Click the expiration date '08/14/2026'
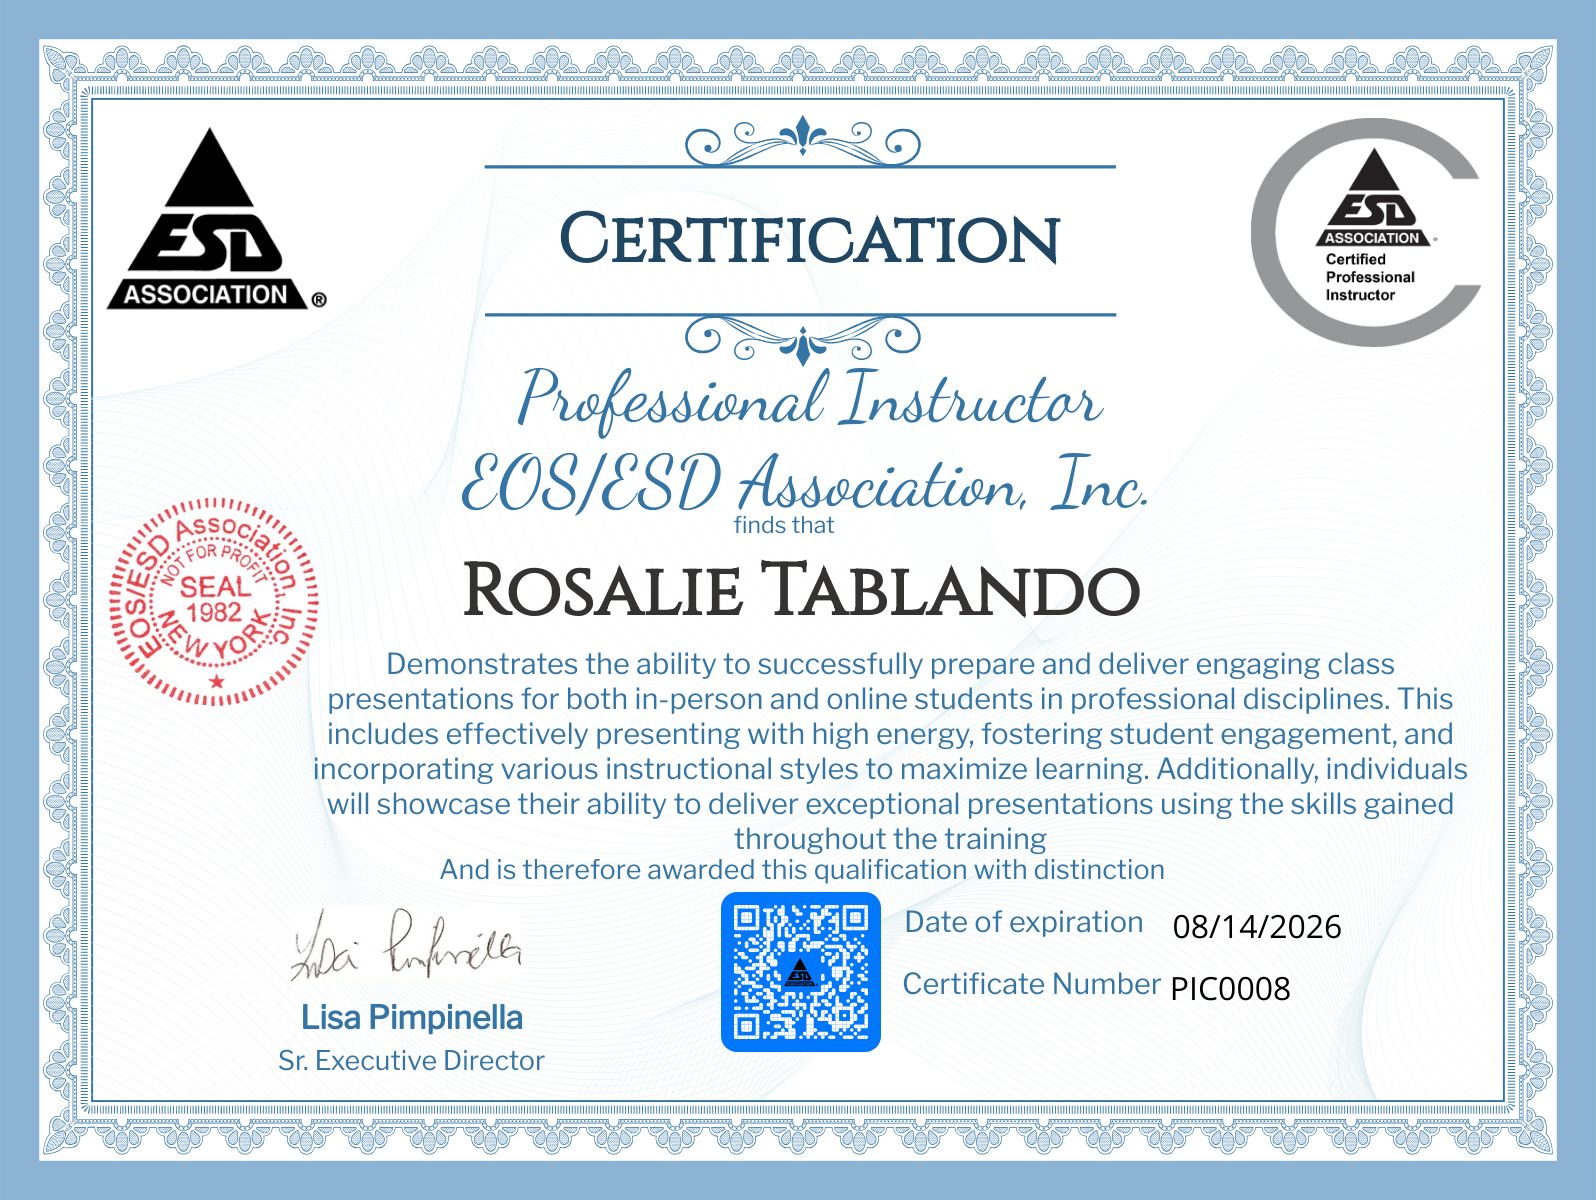The width and height of the screenshot is (1596, 1200). [x=1257, y=927]
